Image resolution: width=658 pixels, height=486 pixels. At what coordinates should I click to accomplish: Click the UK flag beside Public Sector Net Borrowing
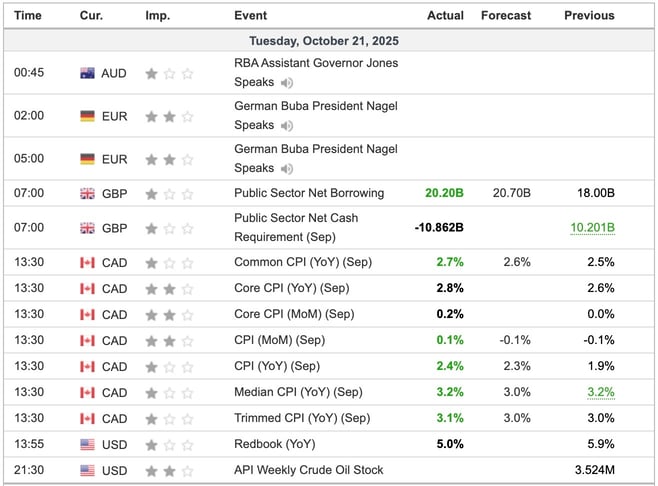[x=88, y=193]
